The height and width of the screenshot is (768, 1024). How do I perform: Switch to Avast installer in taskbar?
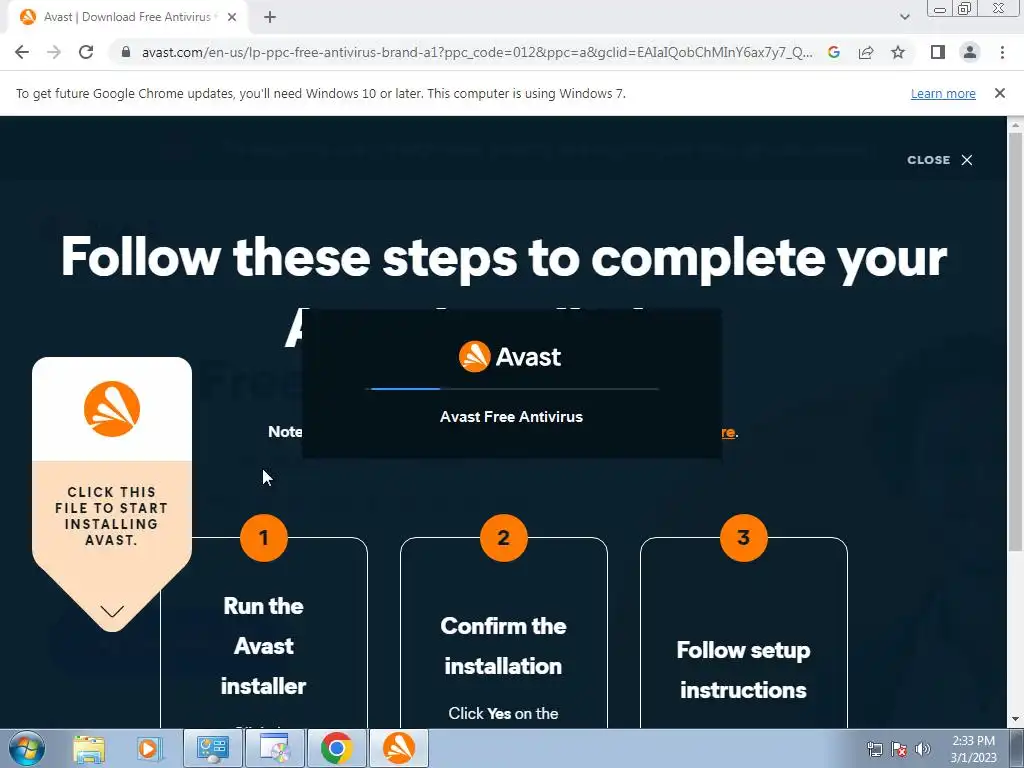[399, 748]
